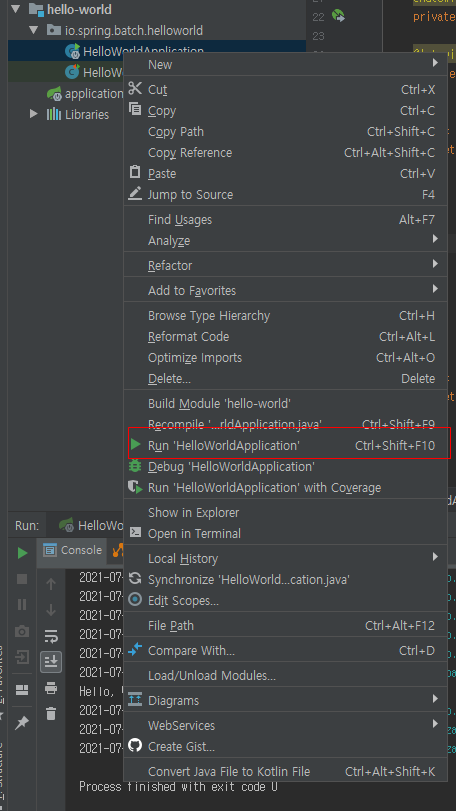The height and width of the screenshot is (811, 456).
Task: Click the Open in Terminal icon
Action: (x=135, y=532)
